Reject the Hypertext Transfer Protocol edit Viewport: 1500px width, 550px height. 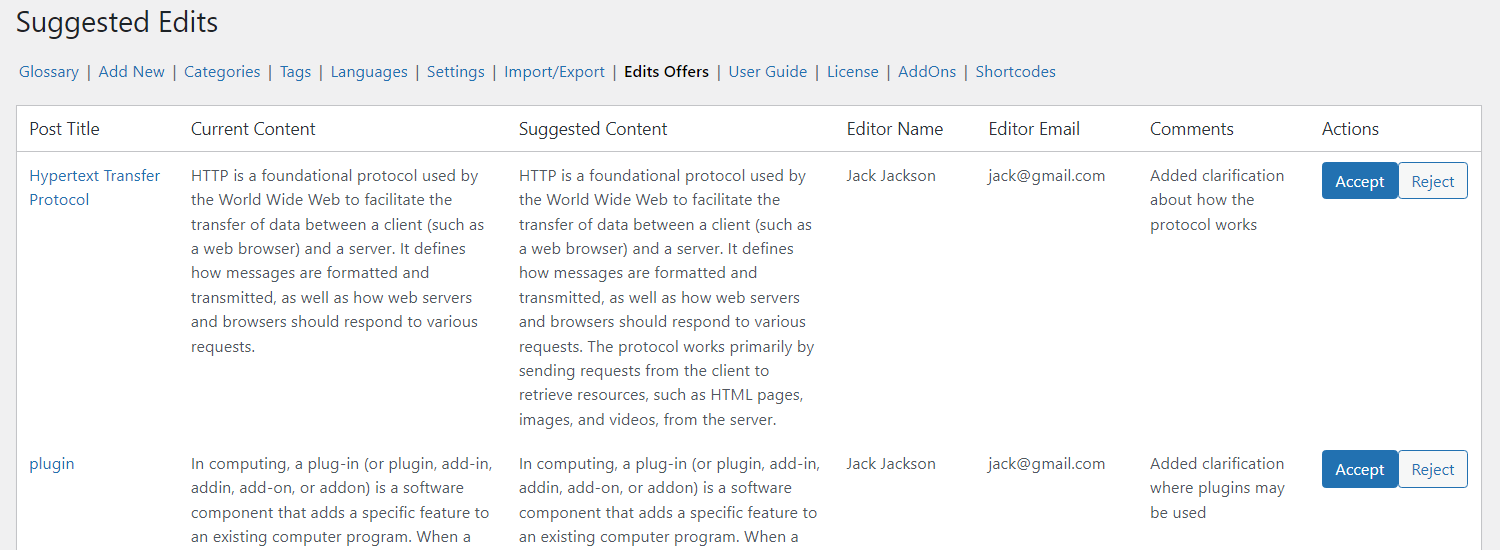pos(1432,181)
